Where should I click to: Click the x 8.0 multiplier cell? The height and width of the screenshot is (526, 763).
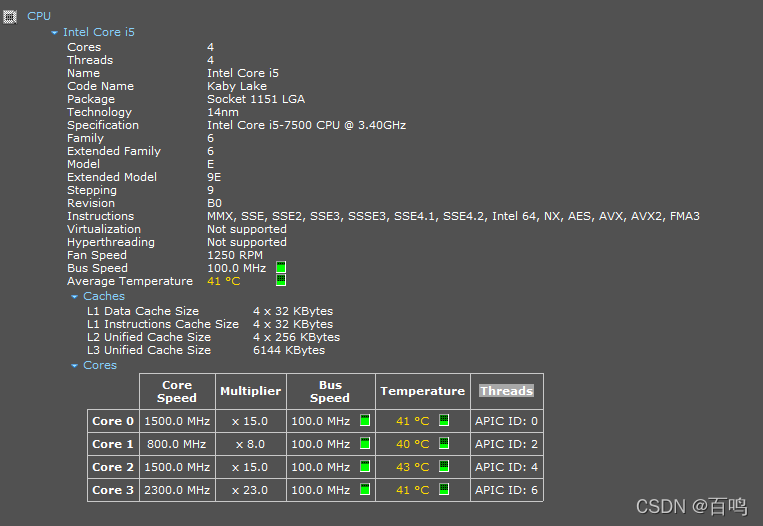coord(250,444)
